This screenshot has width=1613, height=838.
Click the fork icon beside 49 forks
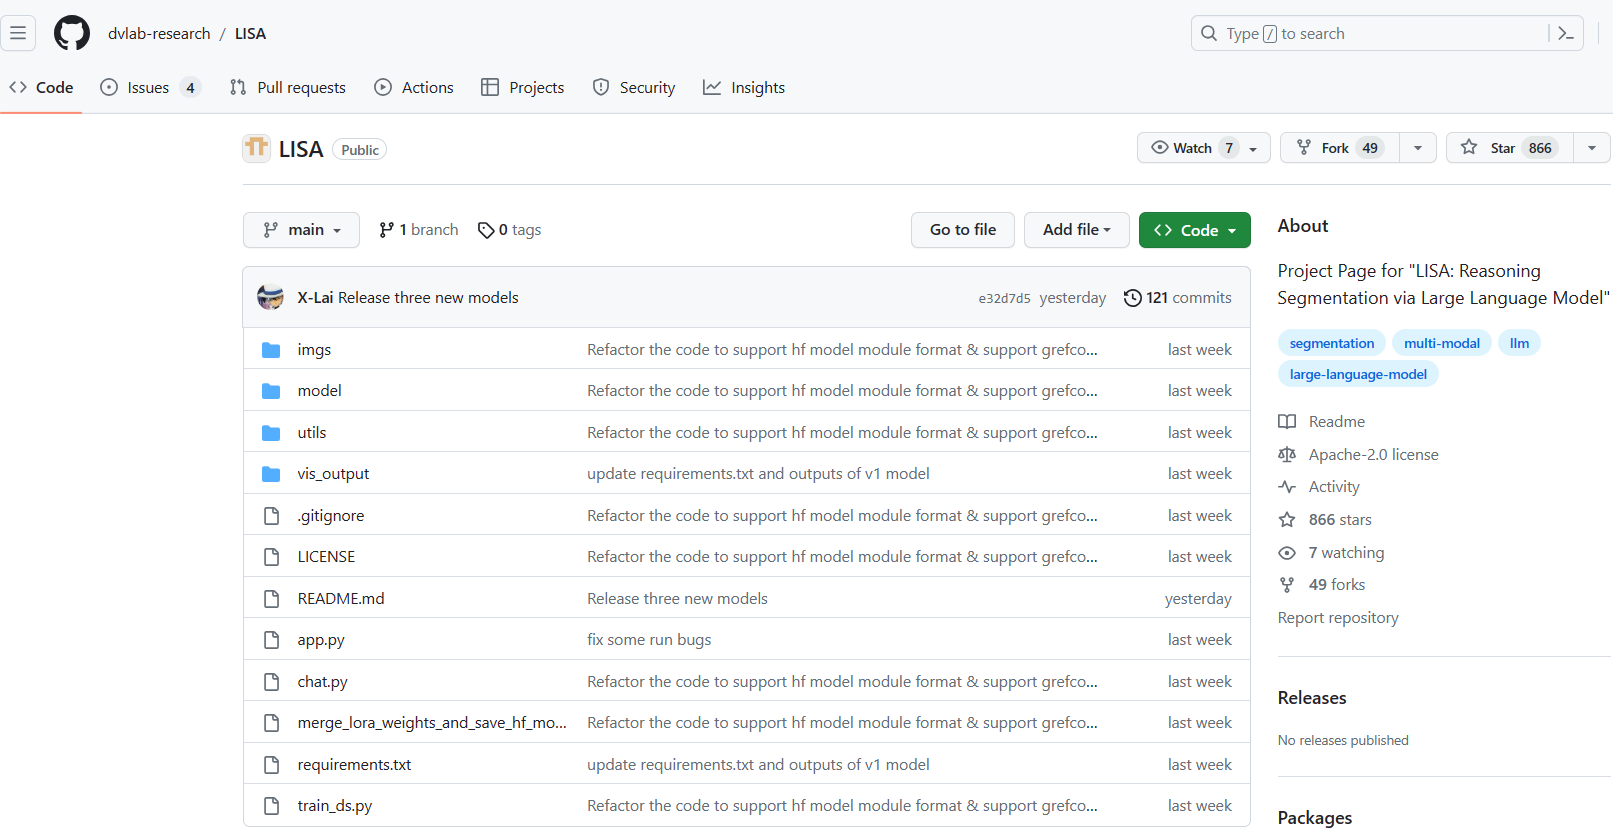pyautogui.click(x=1287, y=585)
